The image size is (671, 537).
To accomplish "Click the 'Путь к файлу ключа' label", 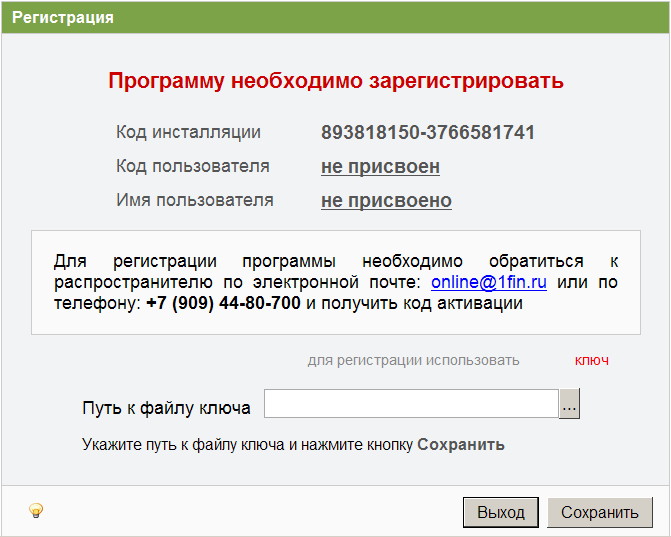I will [x=166, y=408].
